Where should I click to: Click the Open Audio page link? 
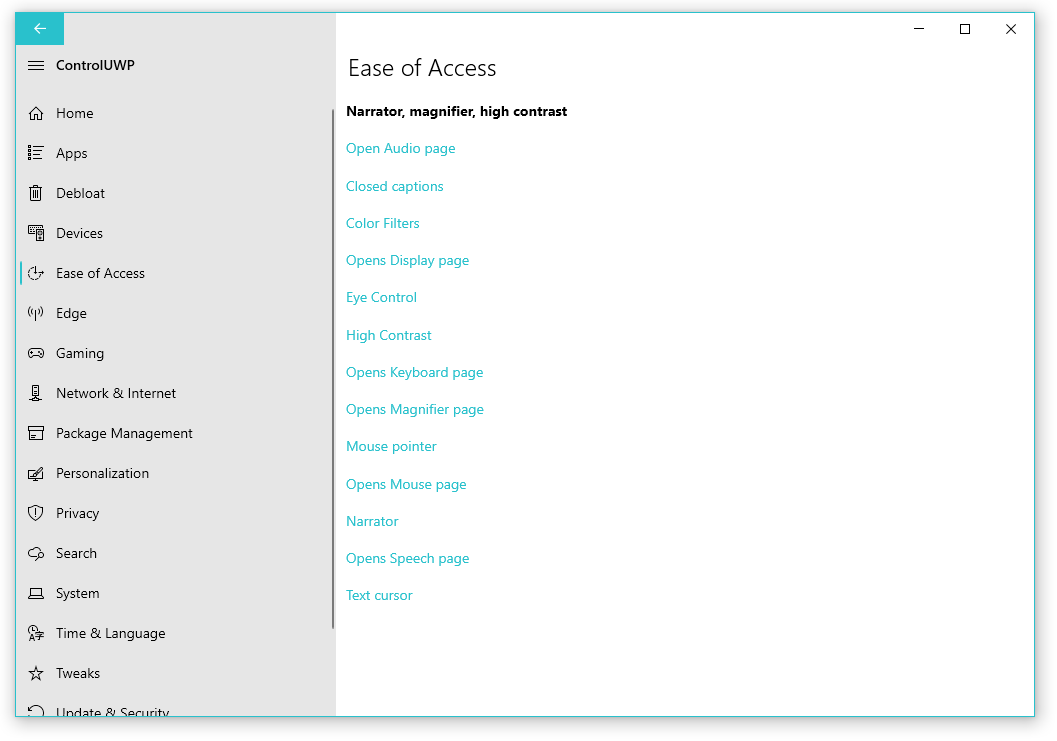[400, 148]
